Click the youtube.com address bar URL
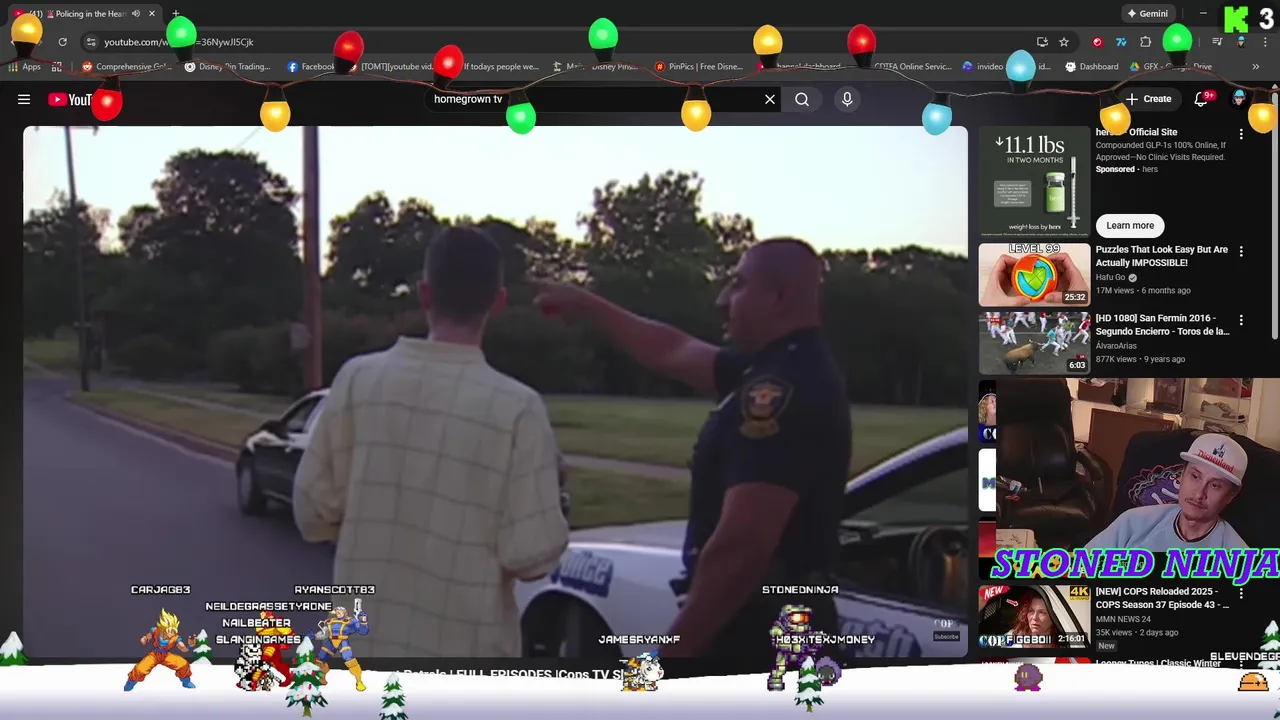 tap(179, 42)
